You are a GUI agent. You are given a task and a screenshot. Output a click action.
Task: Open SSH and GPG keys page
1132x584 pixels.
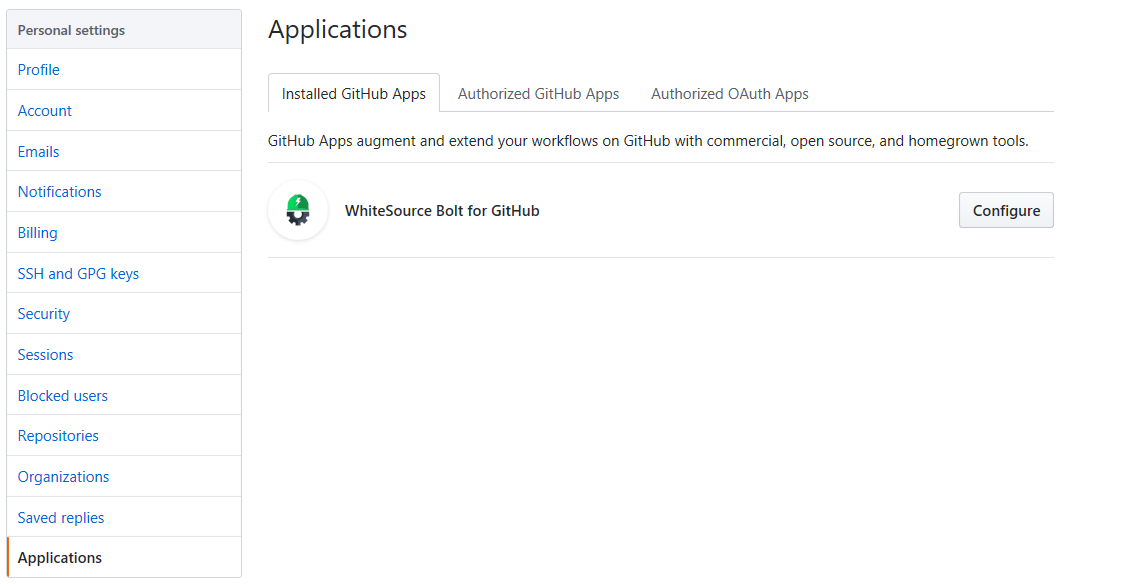point(78,274)
